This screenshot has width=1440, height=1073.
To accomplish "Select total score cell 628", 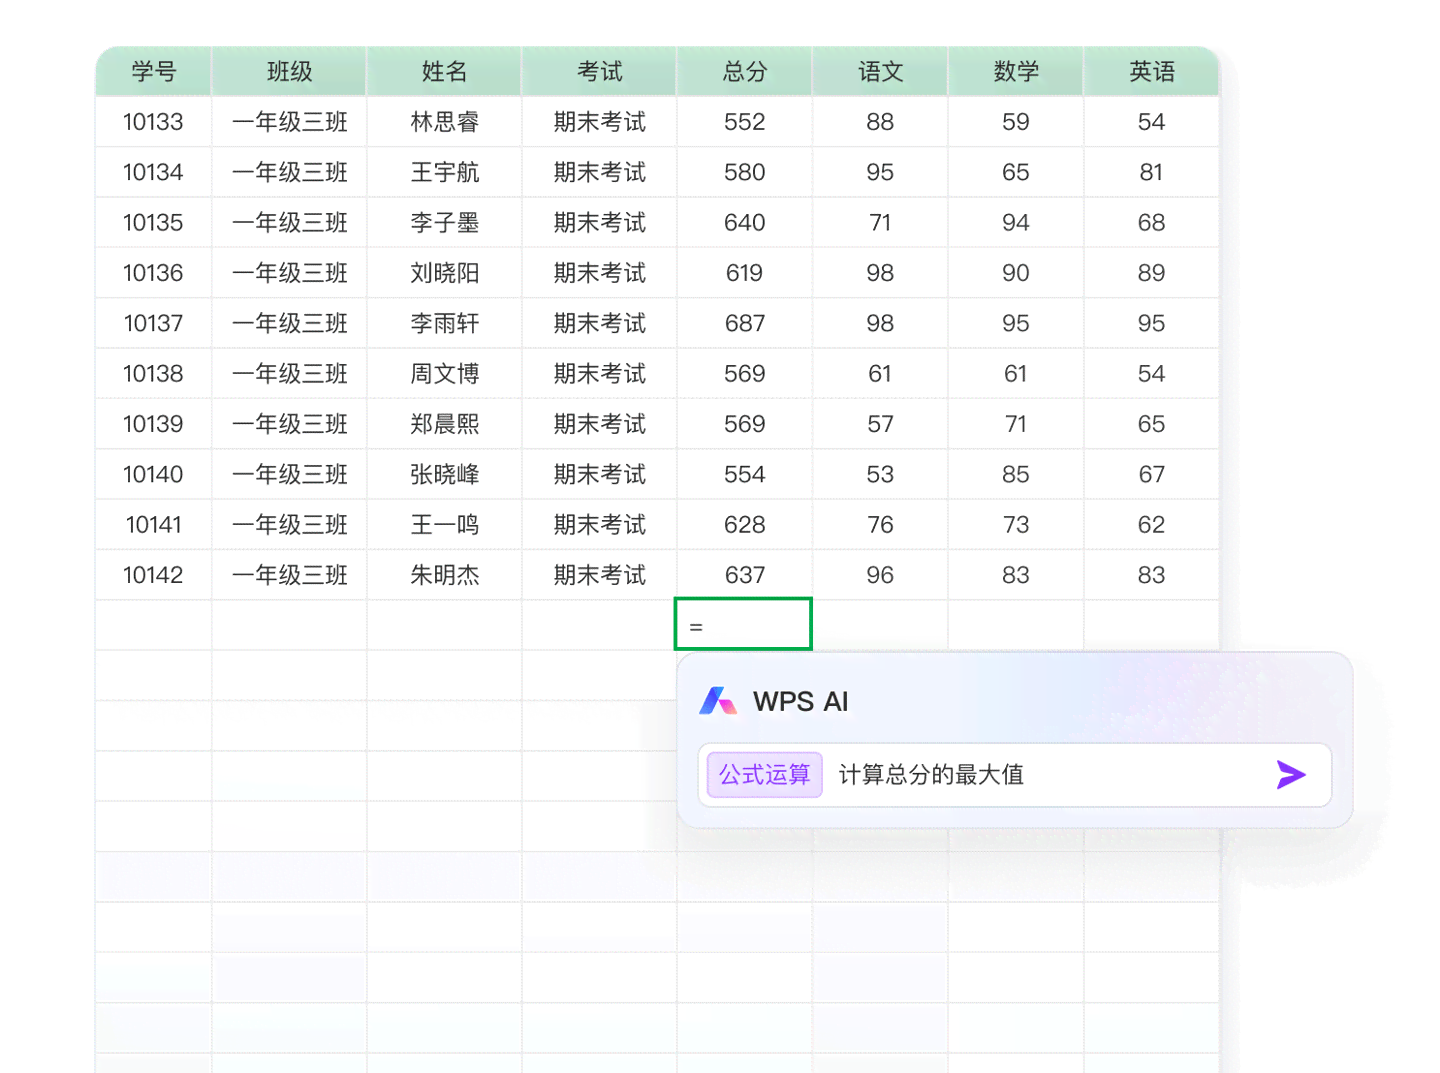I will [x=745, y=524].
